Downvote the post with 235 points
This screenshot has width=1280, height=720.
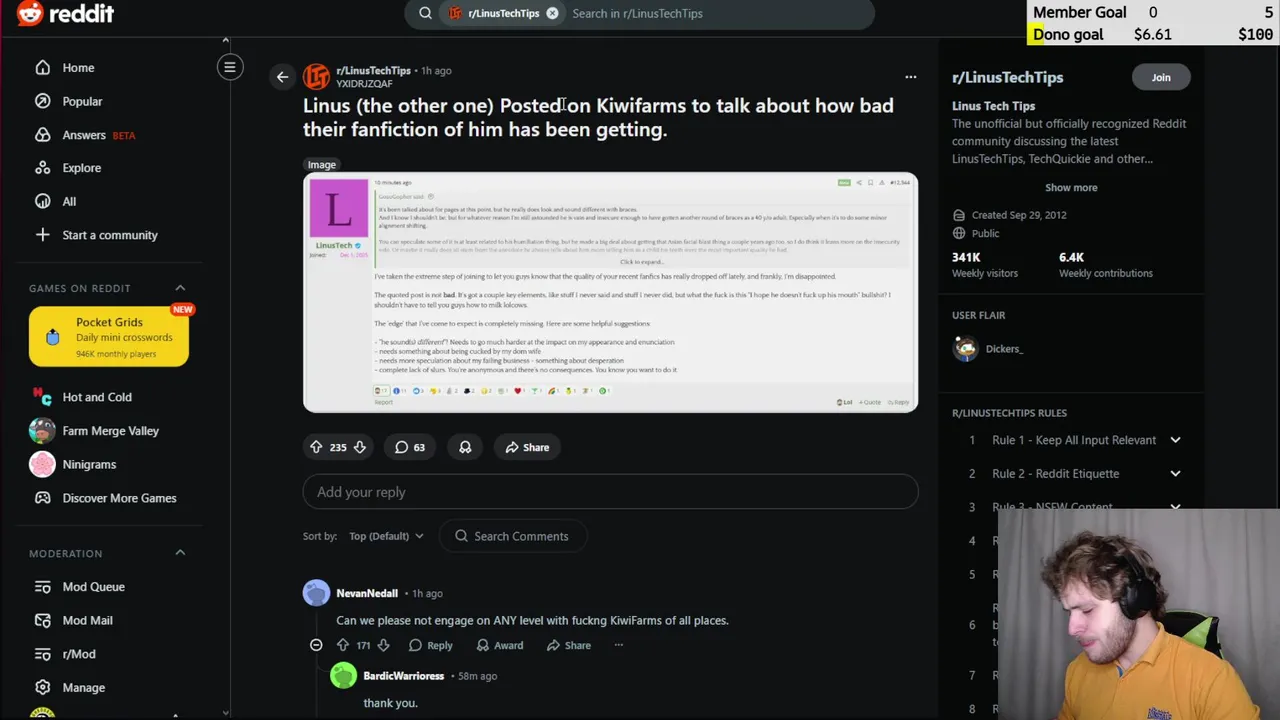coord(360,447)
